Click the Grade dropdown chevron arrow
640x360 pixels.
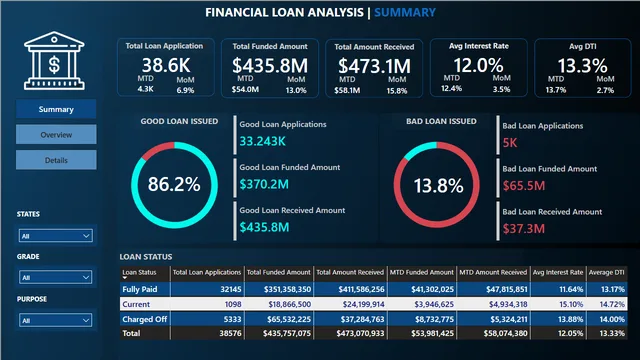(86, 277)
